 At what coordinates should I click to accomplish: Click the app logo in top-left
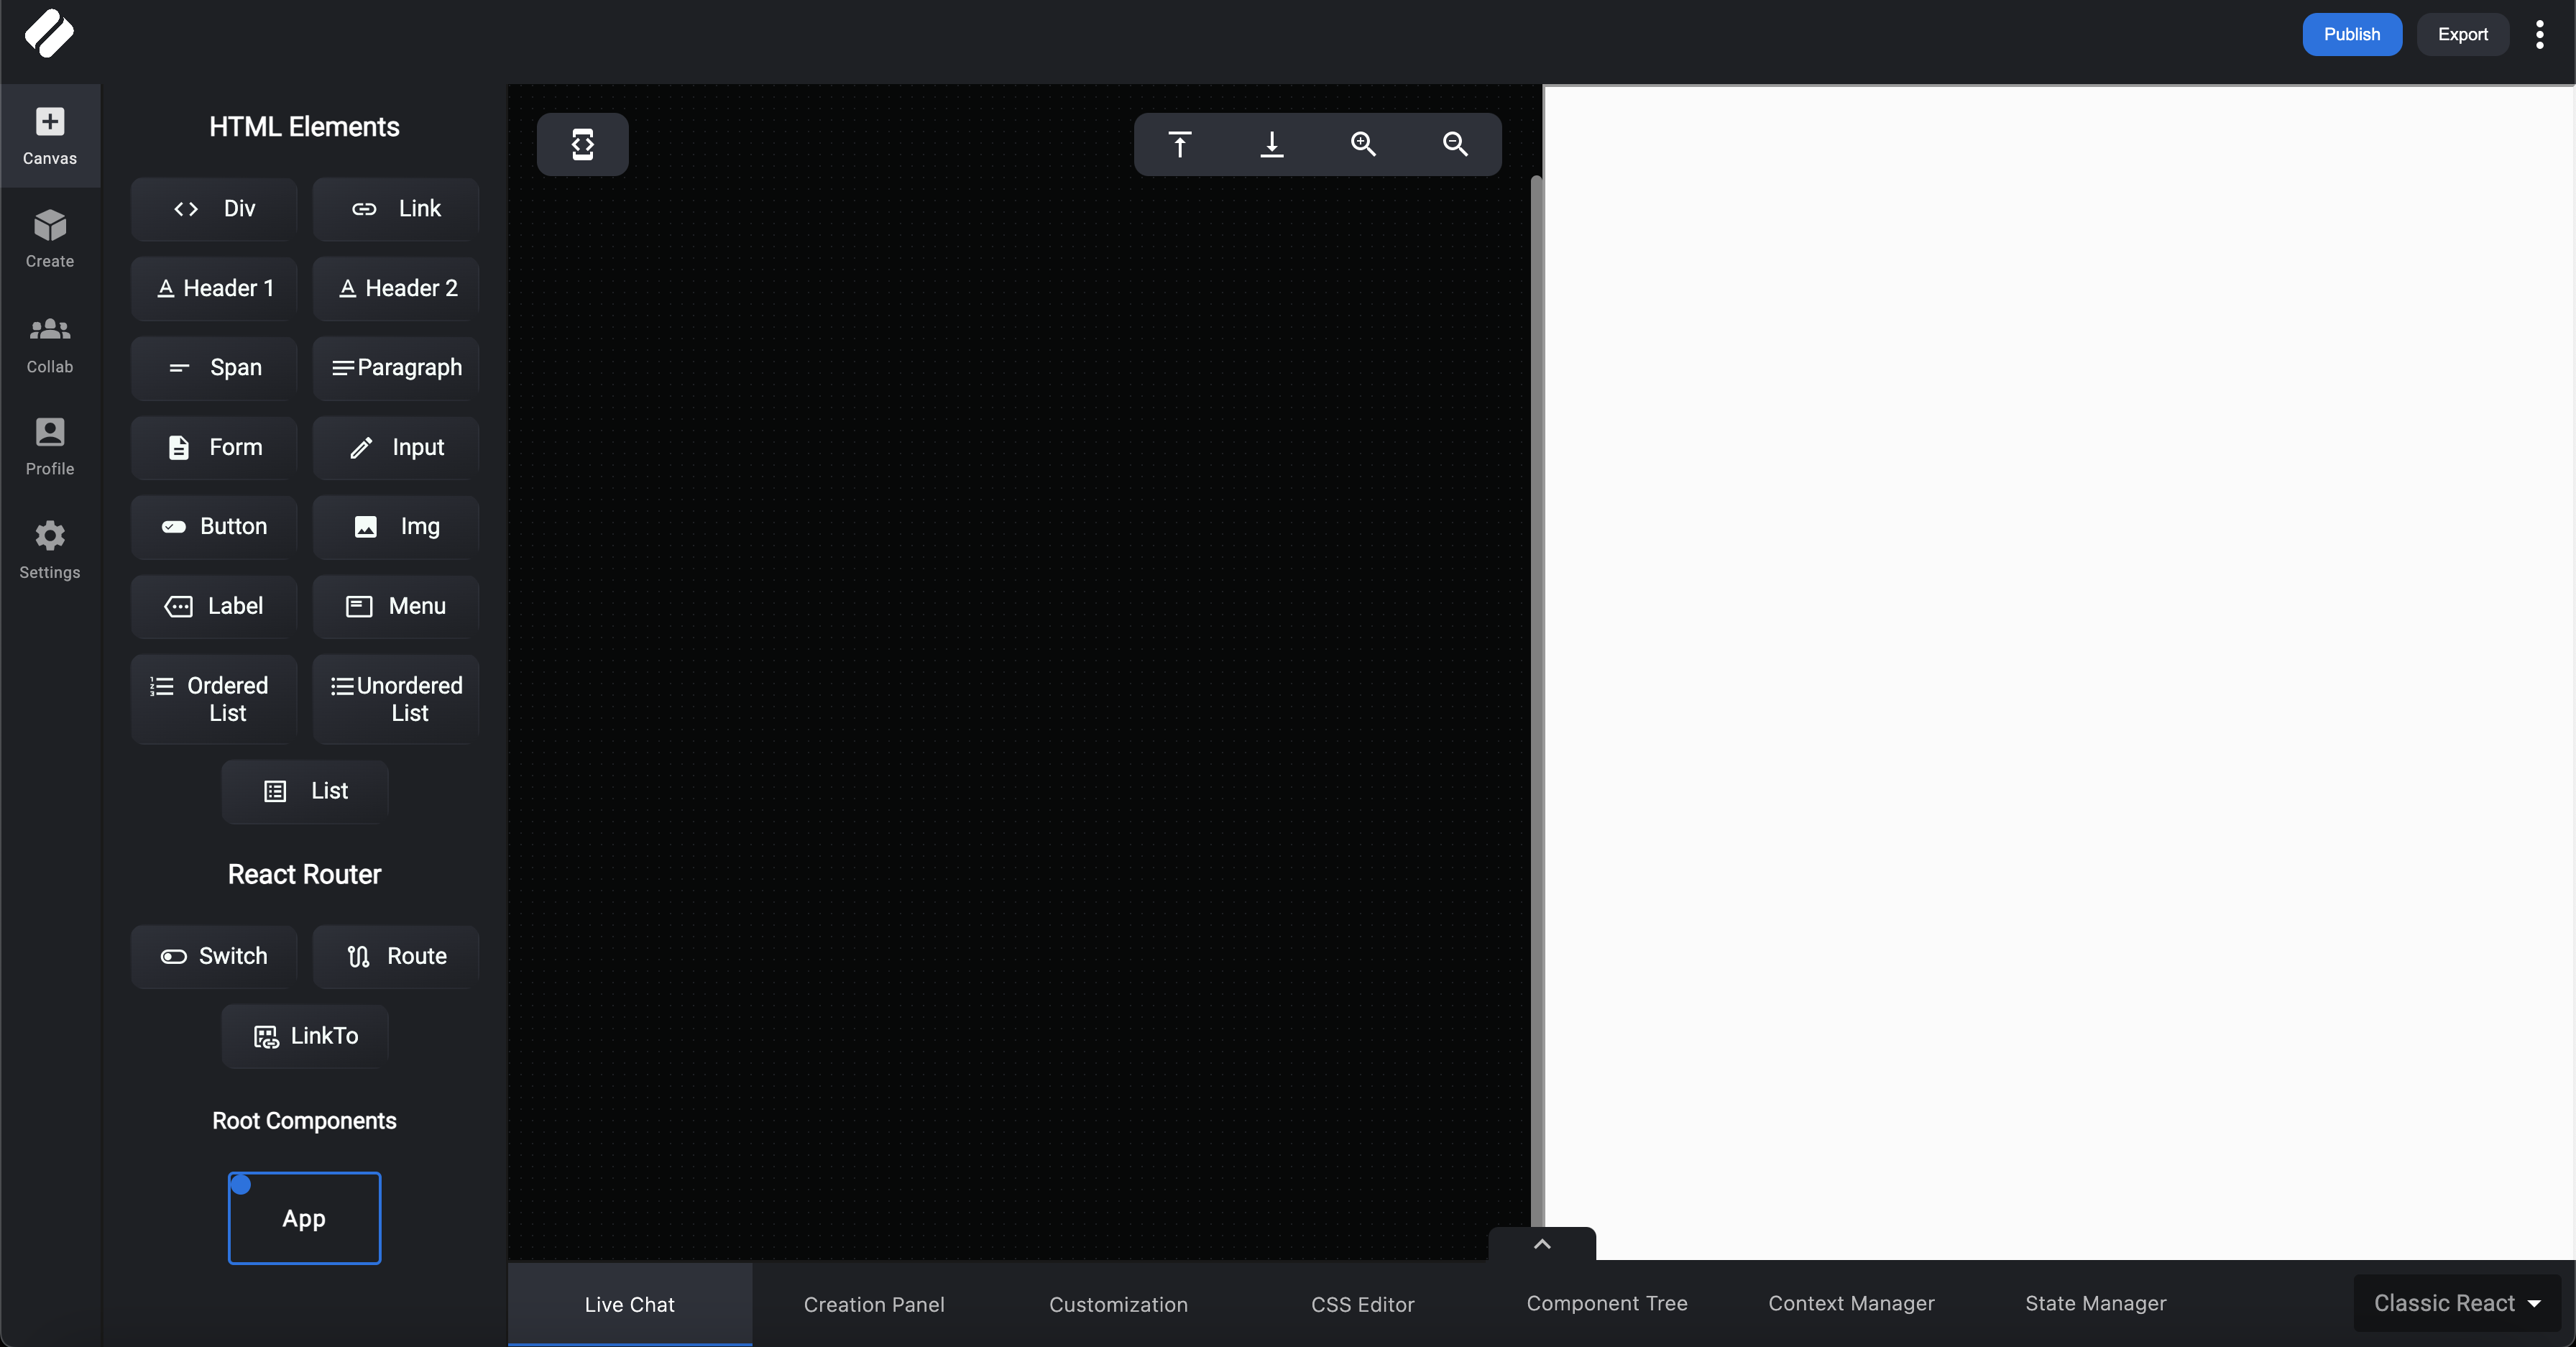pyautogui.click(x=49, y=33)
